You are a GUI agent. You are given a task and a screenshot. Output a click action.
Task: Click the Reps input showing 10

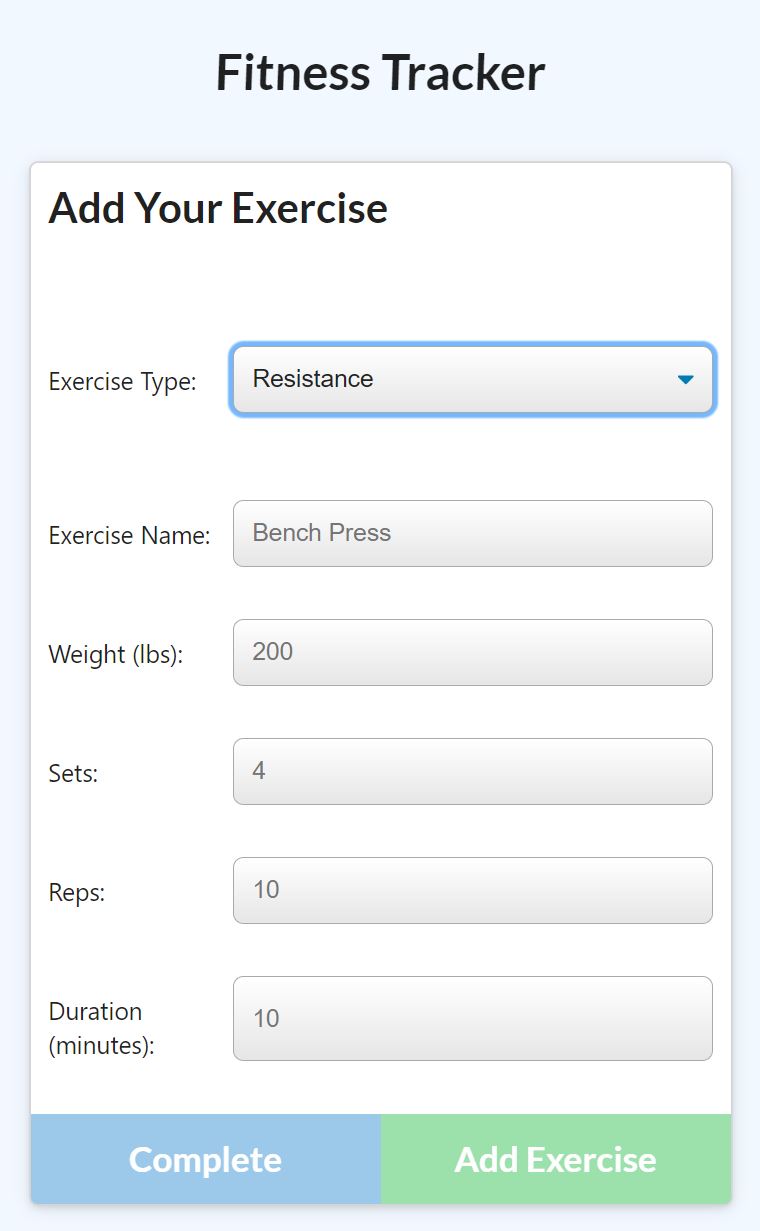tap(470, 890)
